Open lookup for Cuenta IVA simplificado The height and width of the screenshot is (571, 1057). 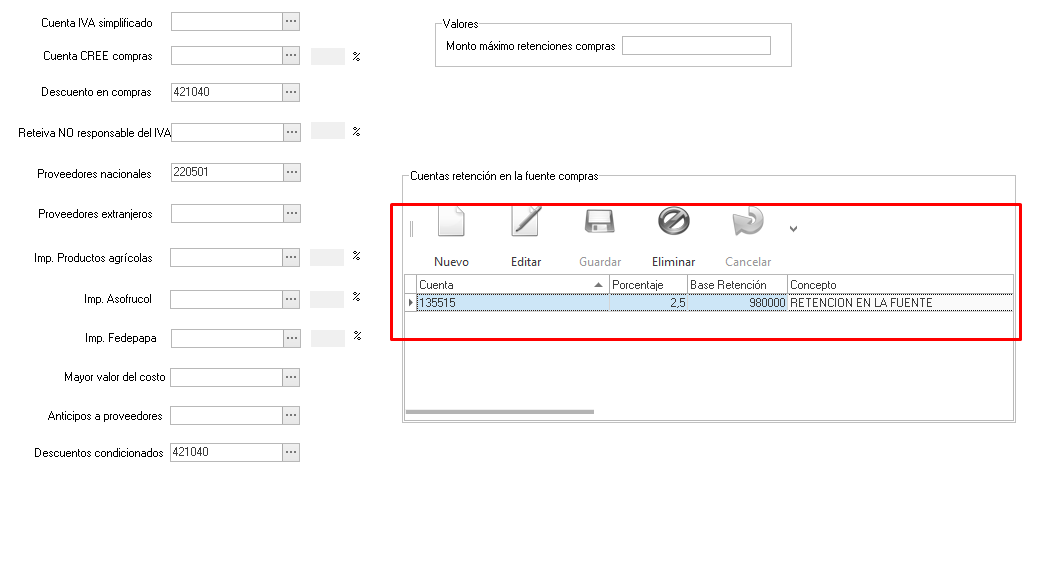(x=291, y=21)
